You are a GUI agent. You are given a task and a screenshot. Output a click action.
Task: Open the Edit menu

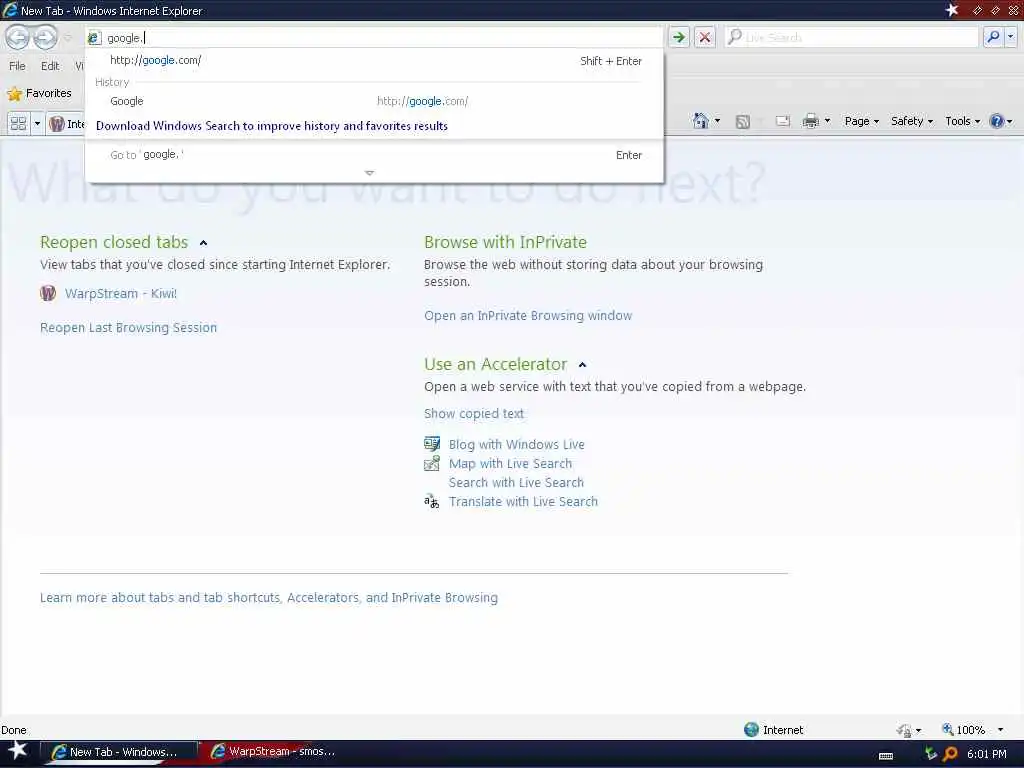(x=50, y=66)
